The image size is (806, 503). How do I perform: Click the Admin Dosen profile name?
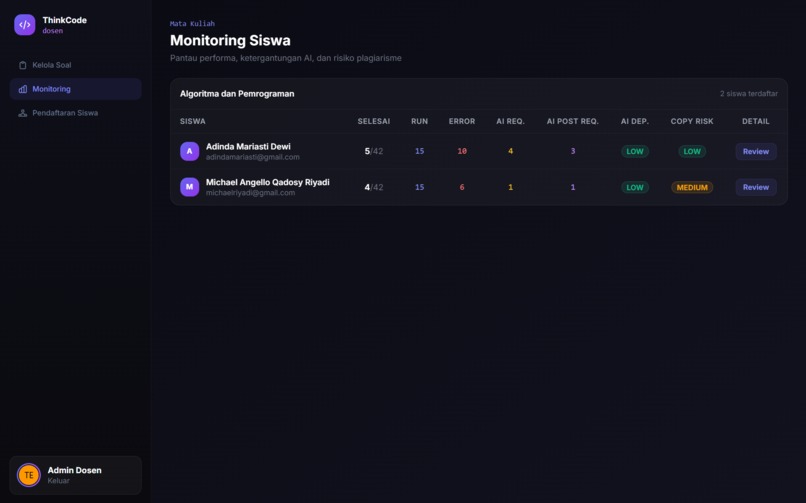point(75,470)
